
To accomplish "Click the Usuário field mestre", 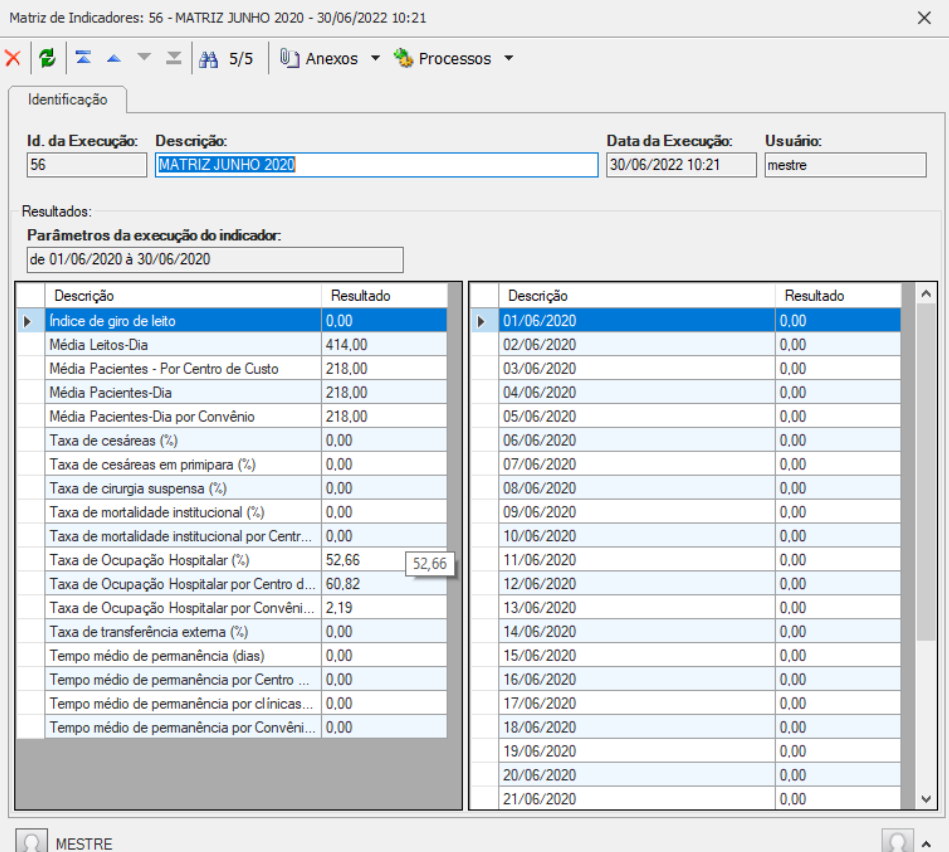I will (845, 165).
